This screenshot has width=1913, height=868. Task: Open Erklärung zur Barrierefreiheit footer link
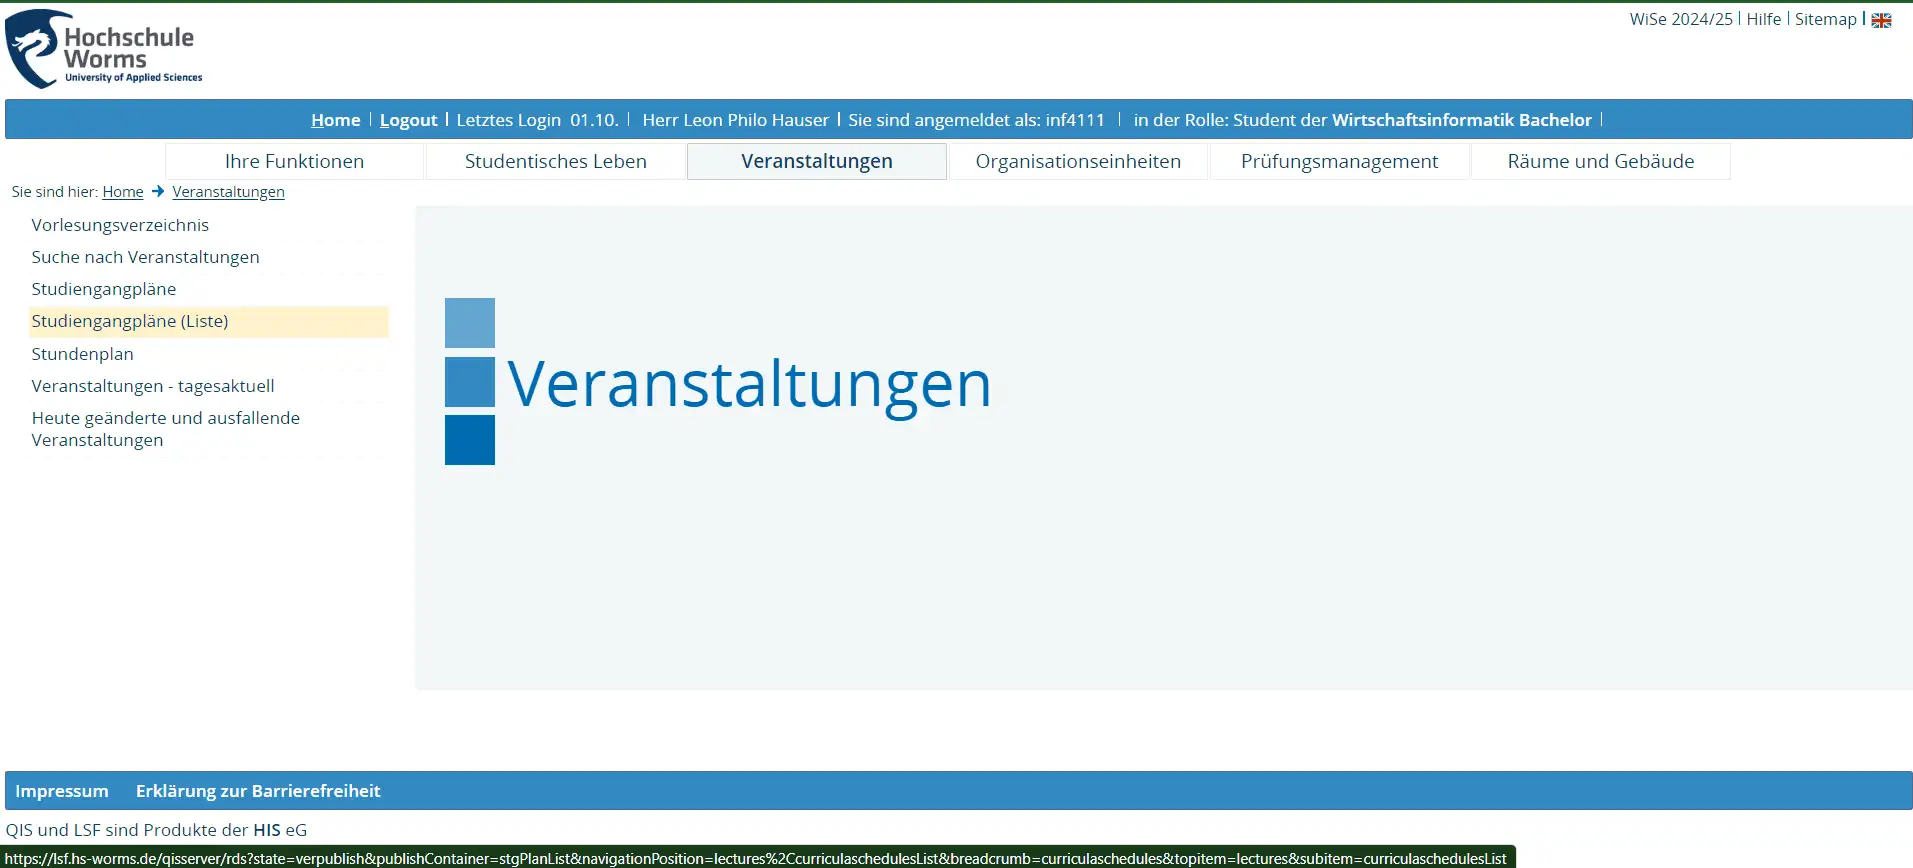click(x=258, y=791)
